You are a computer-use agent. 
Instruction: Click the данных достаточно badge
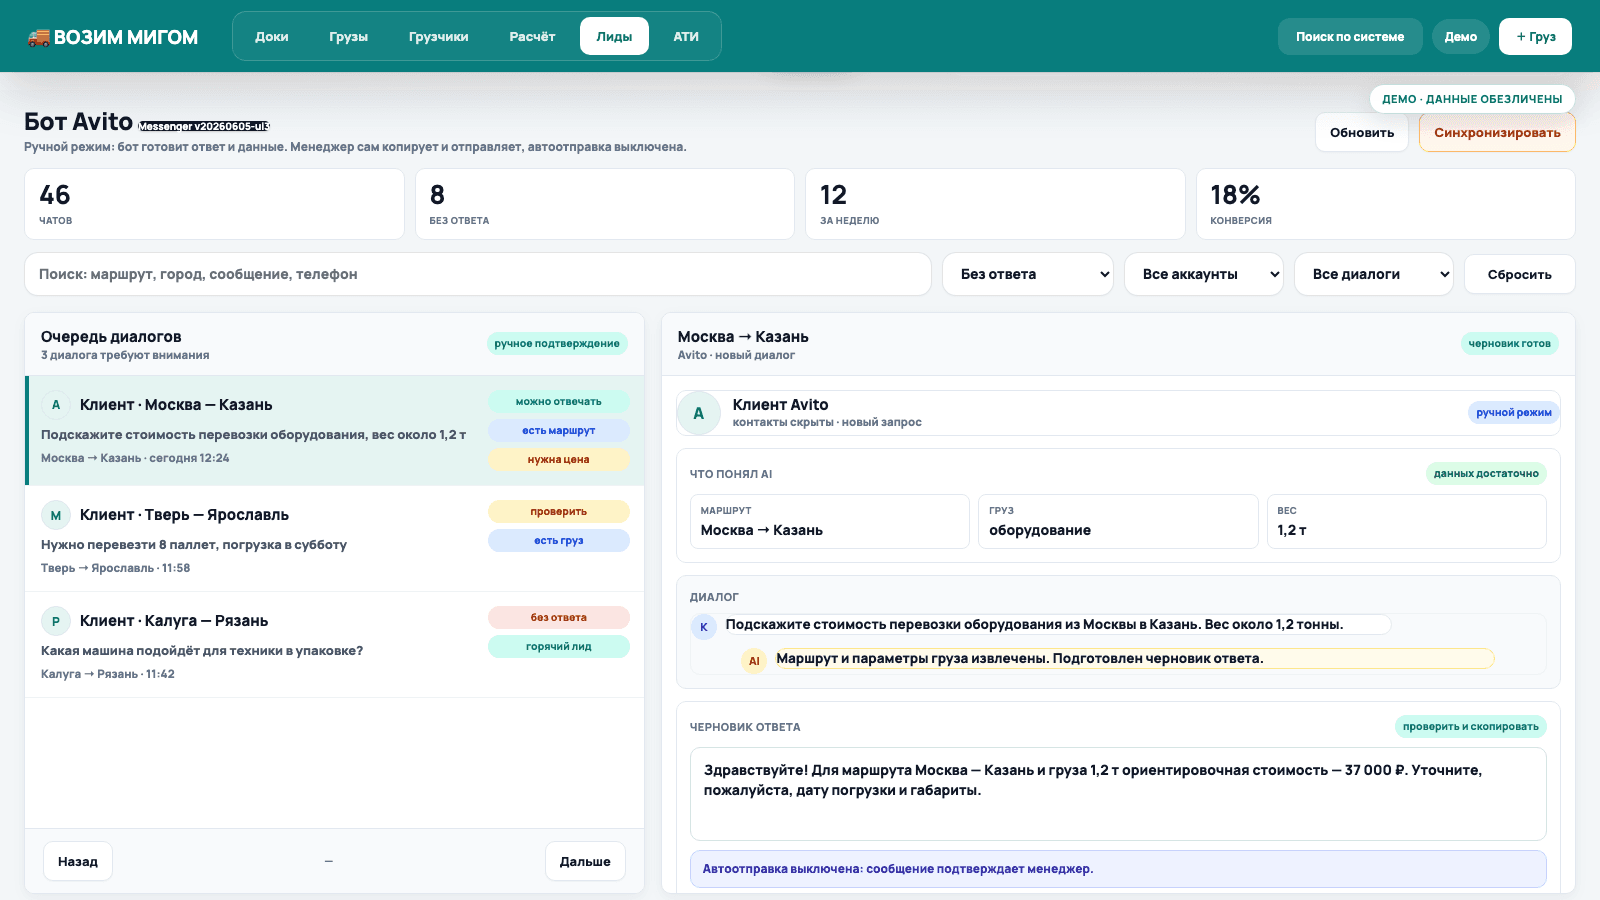click(1486, 474)
